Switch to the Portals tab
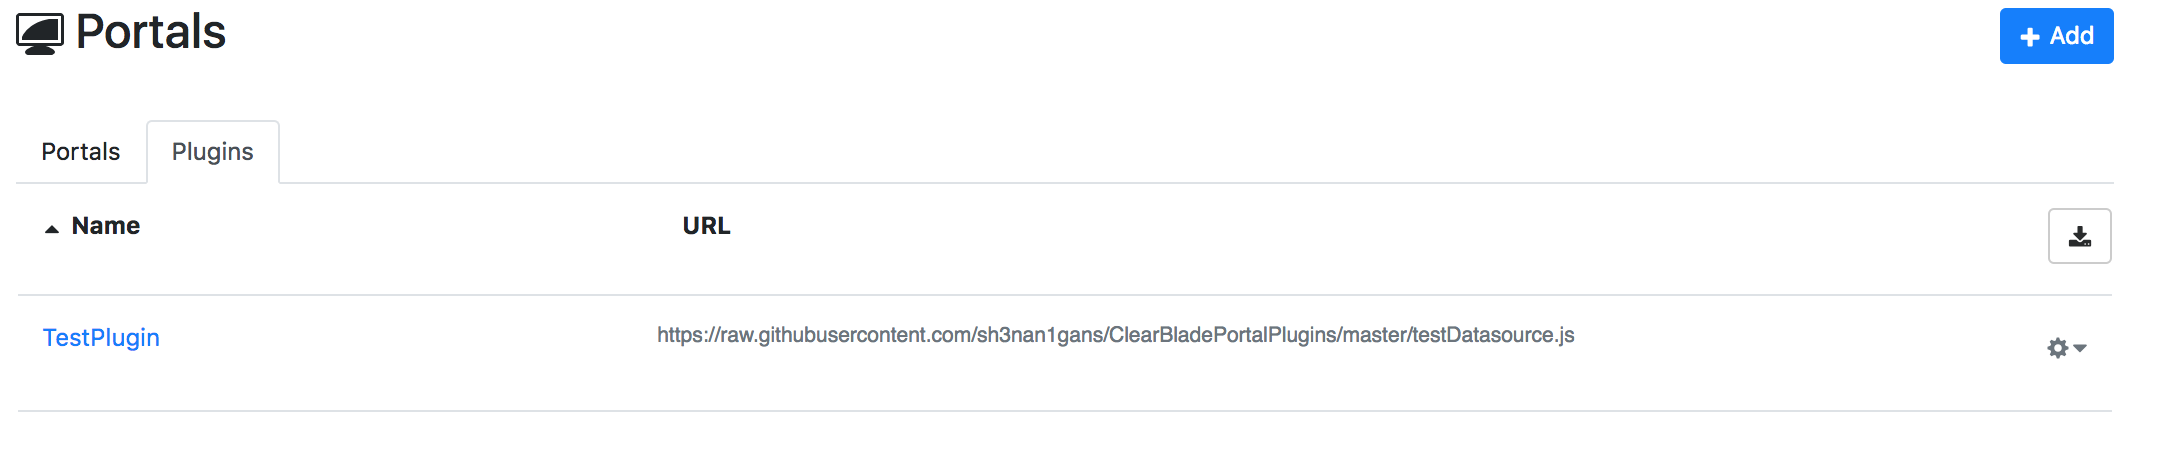The width and height of the screenshot is (2162, 470). (80, 152)
